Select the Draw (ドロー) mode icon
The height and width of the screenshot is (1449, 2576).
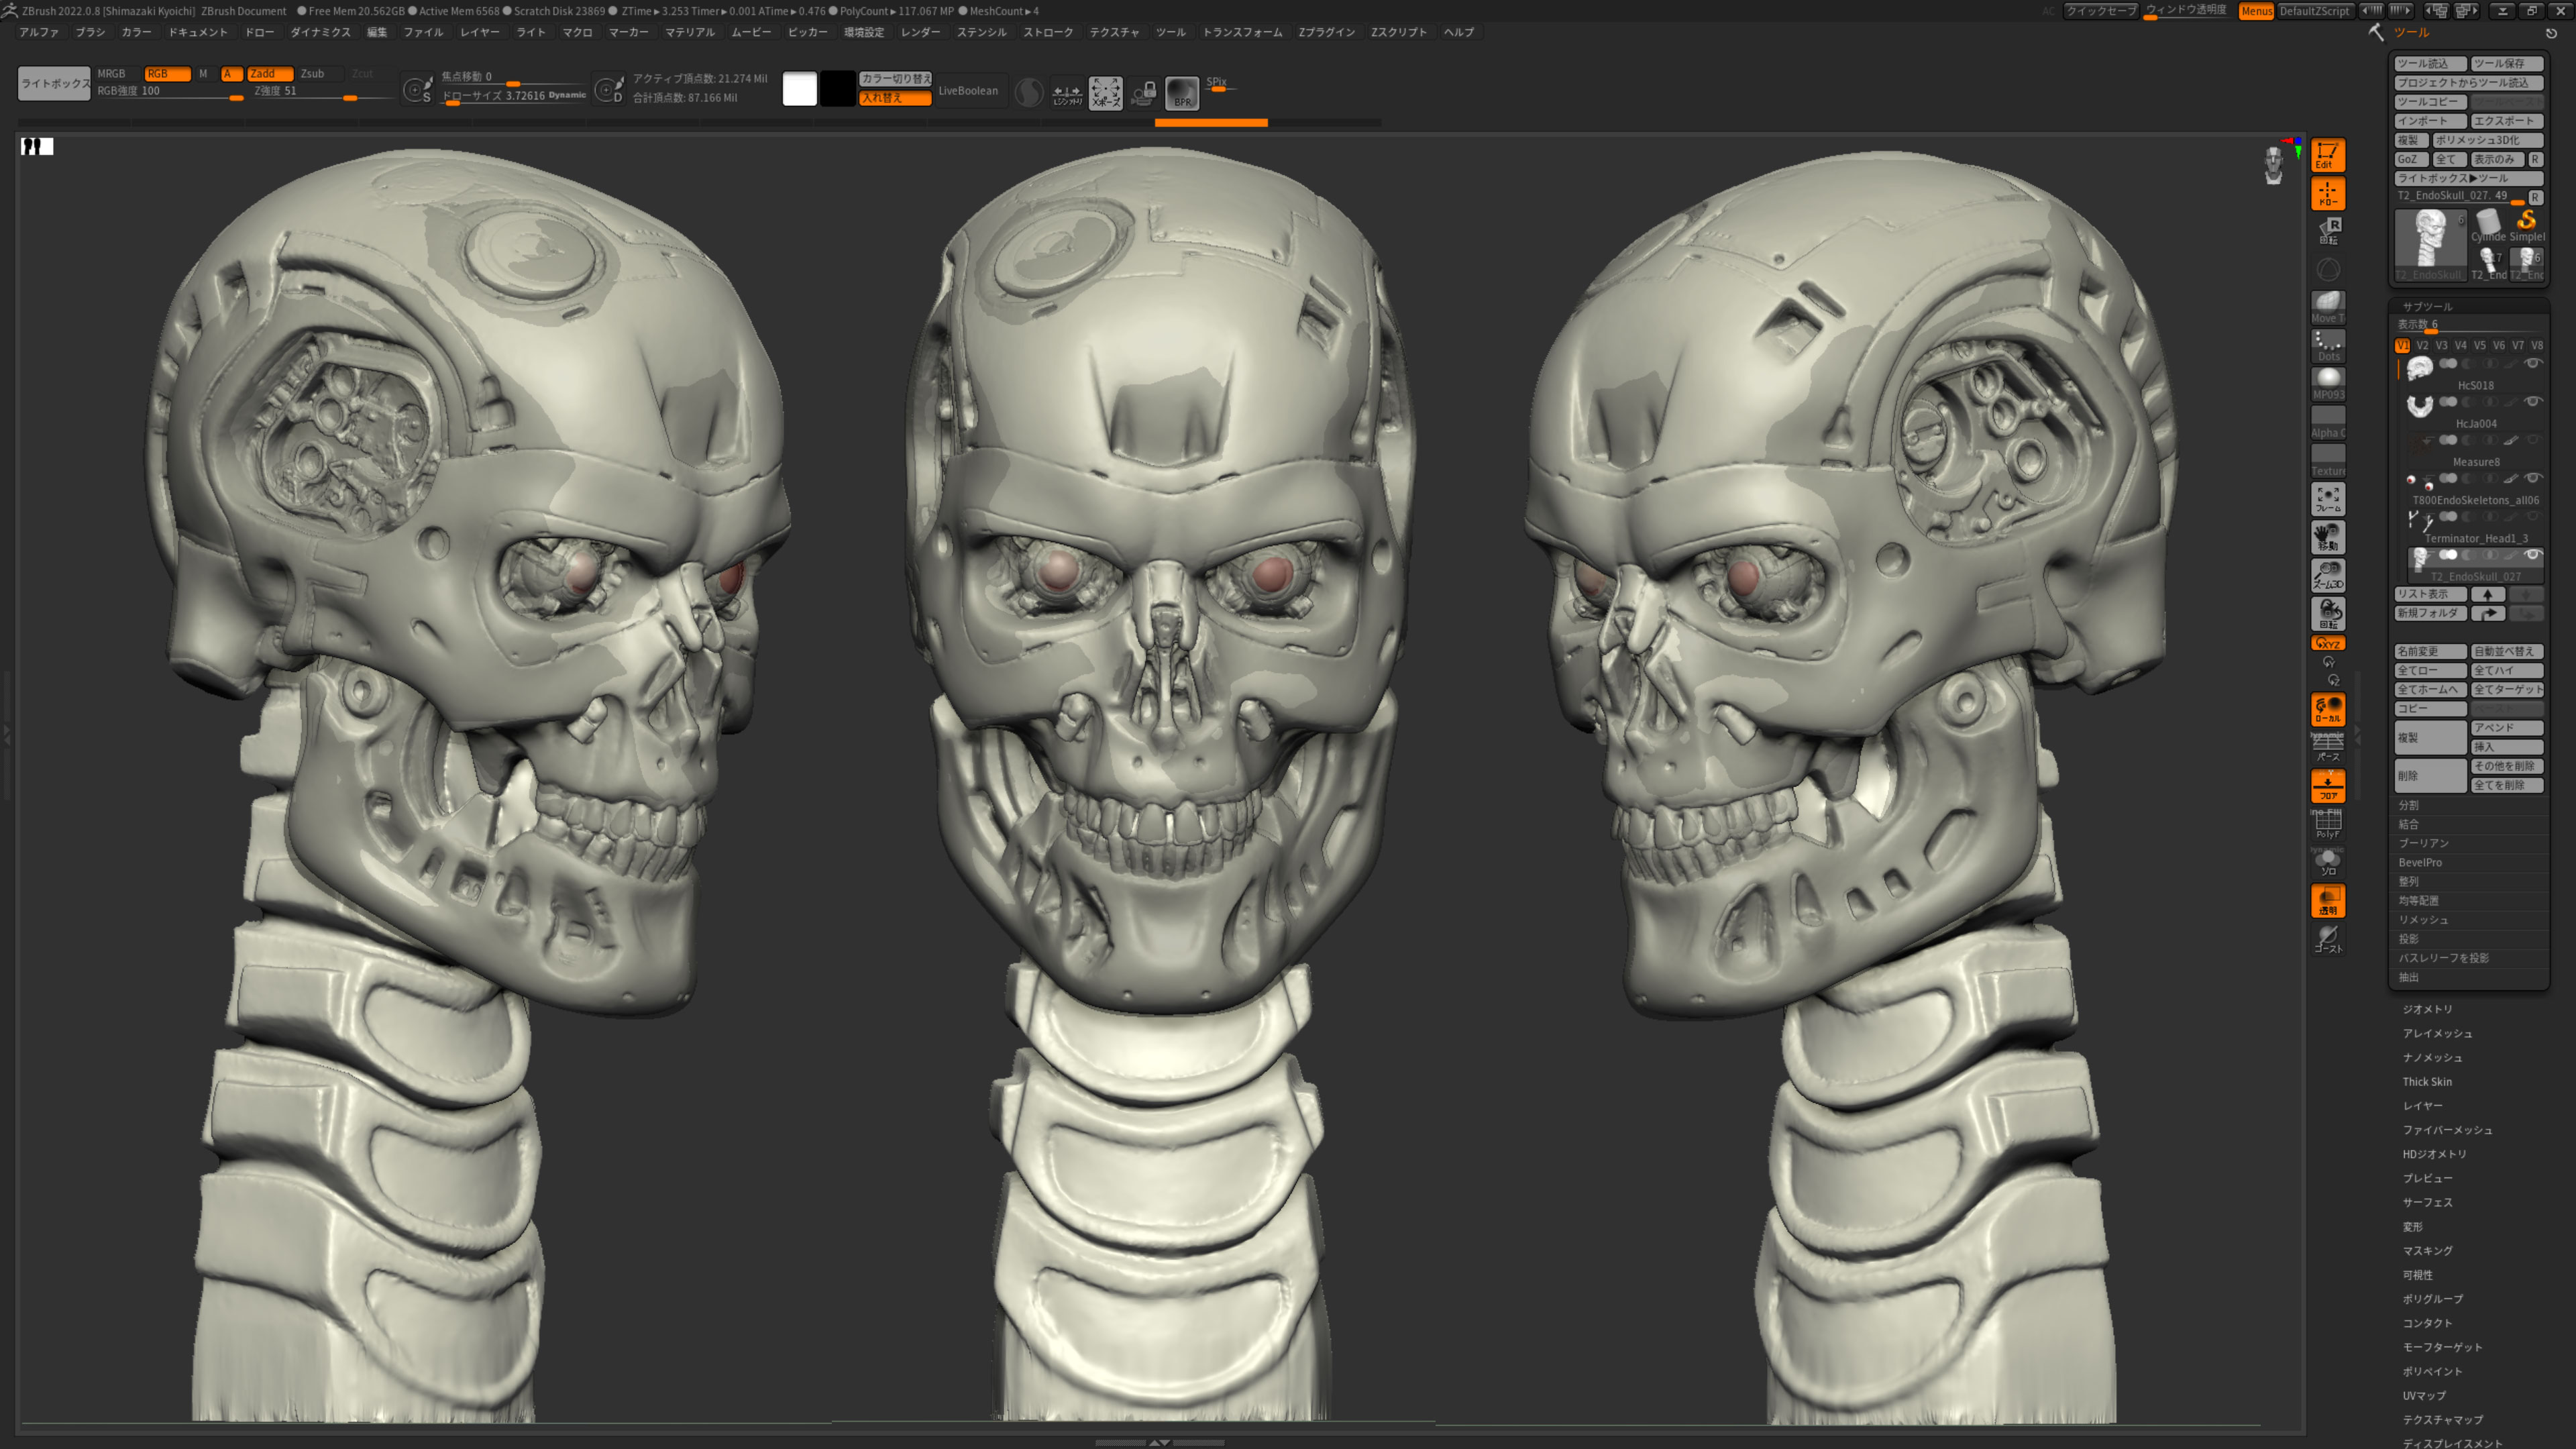point(2327,193)
